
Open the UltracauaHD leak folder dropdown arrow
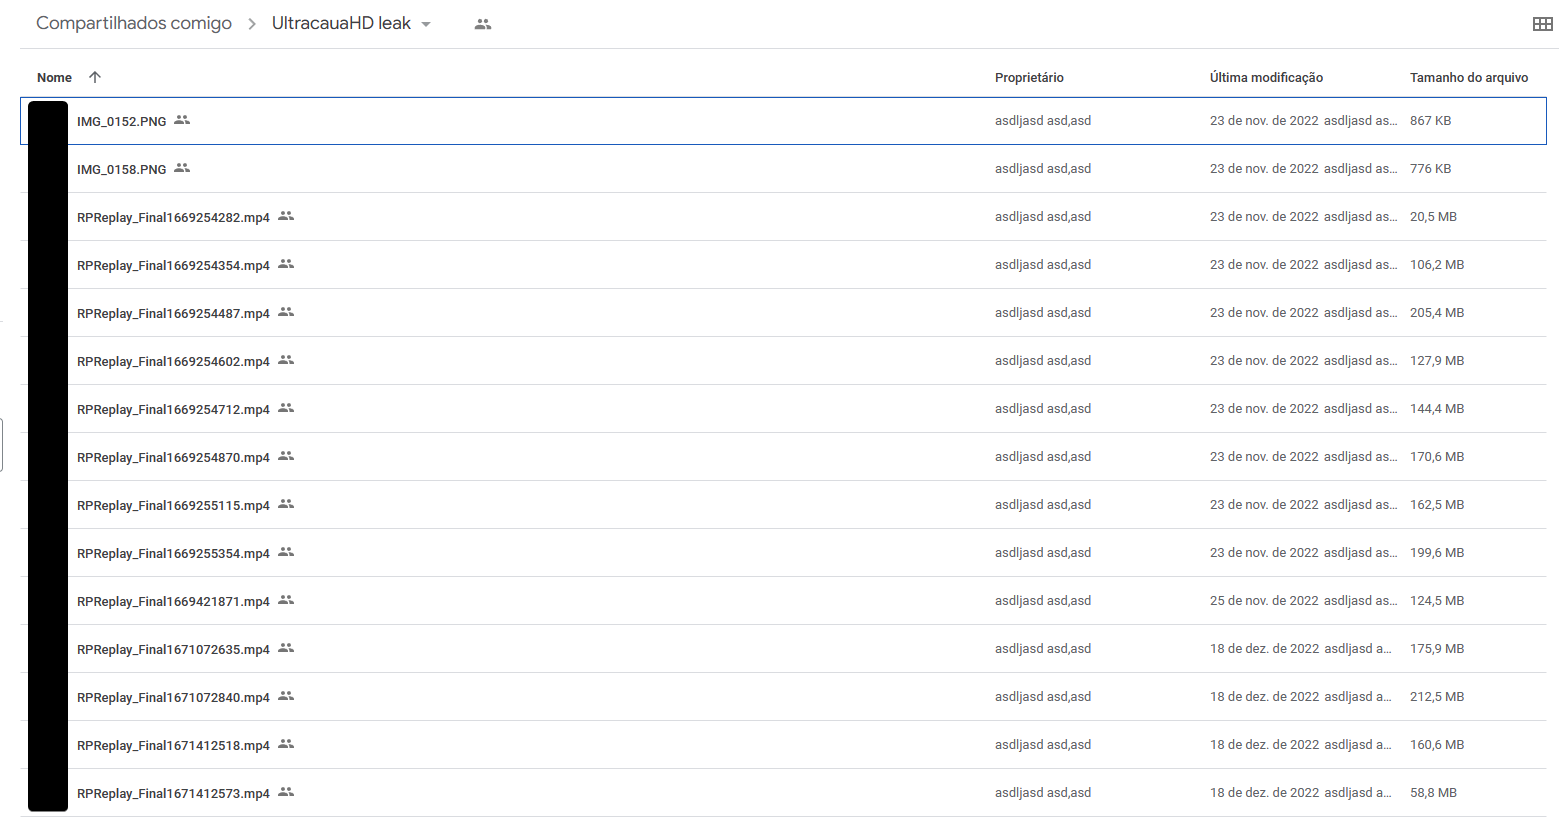tap(426, 24)
